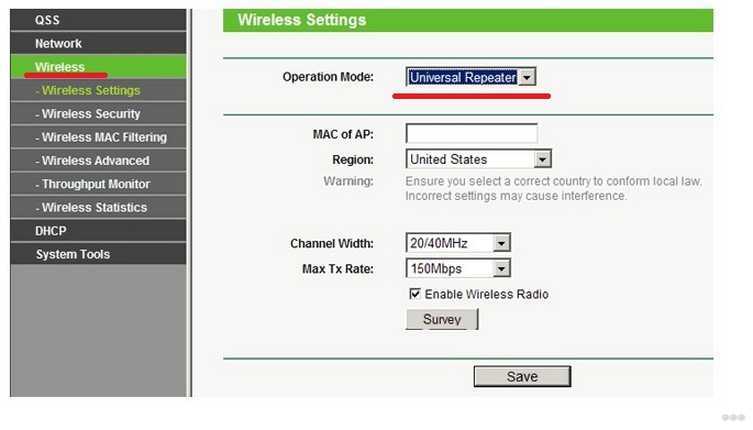Open Wireless MAC Filtering page
Screen dimensions: 753x430
[98, 137]
